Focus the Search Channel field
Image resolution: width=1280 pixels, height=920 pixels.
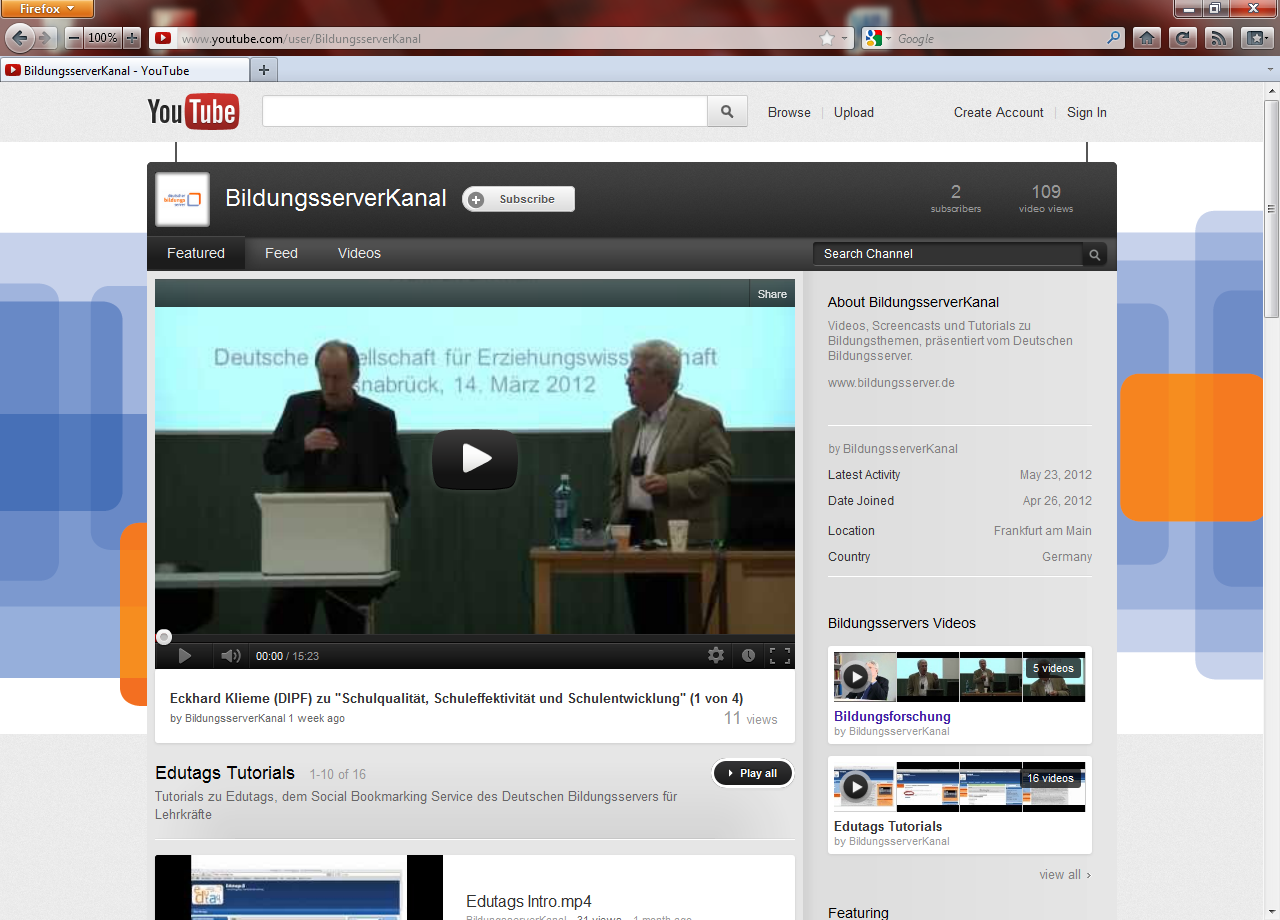point(948,254)
